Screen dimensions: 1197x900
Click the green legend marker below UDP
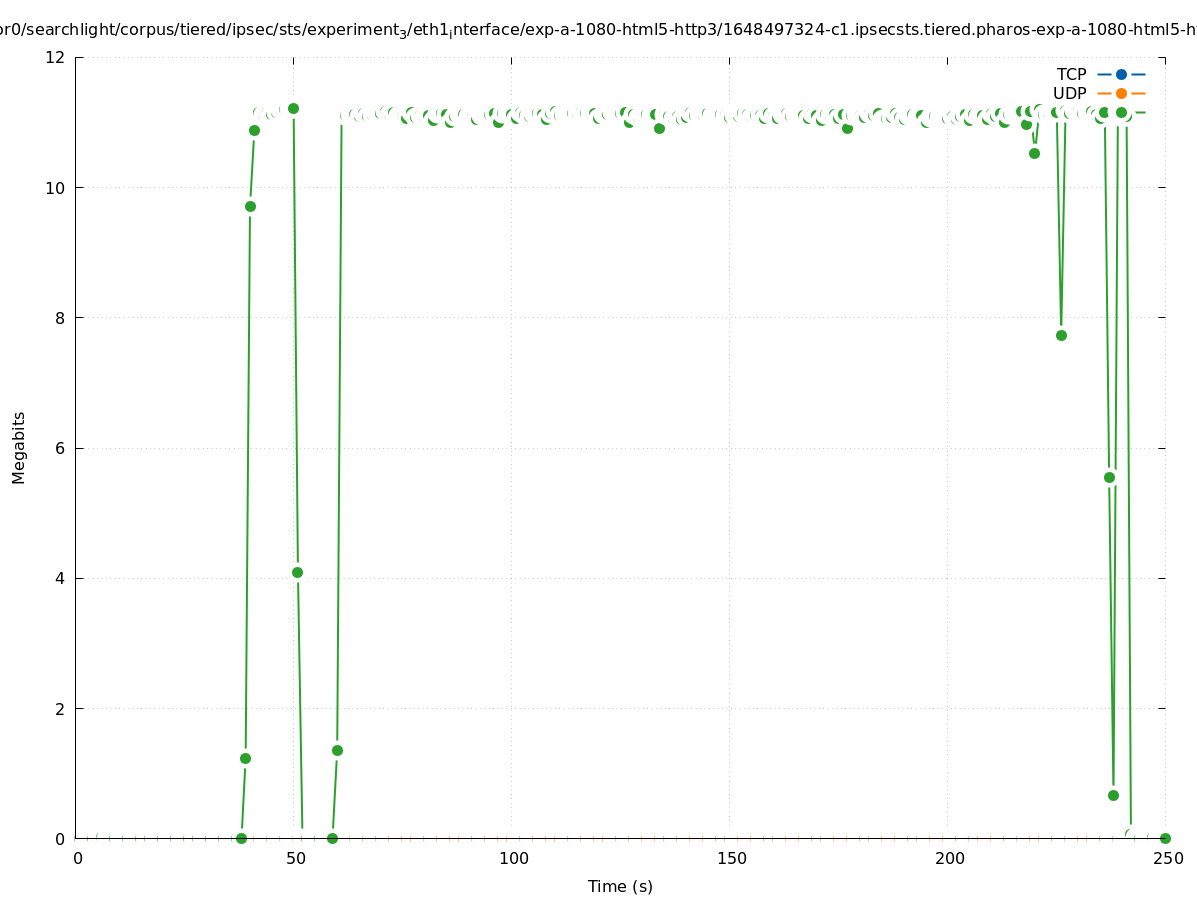[x=1121, y=112]
